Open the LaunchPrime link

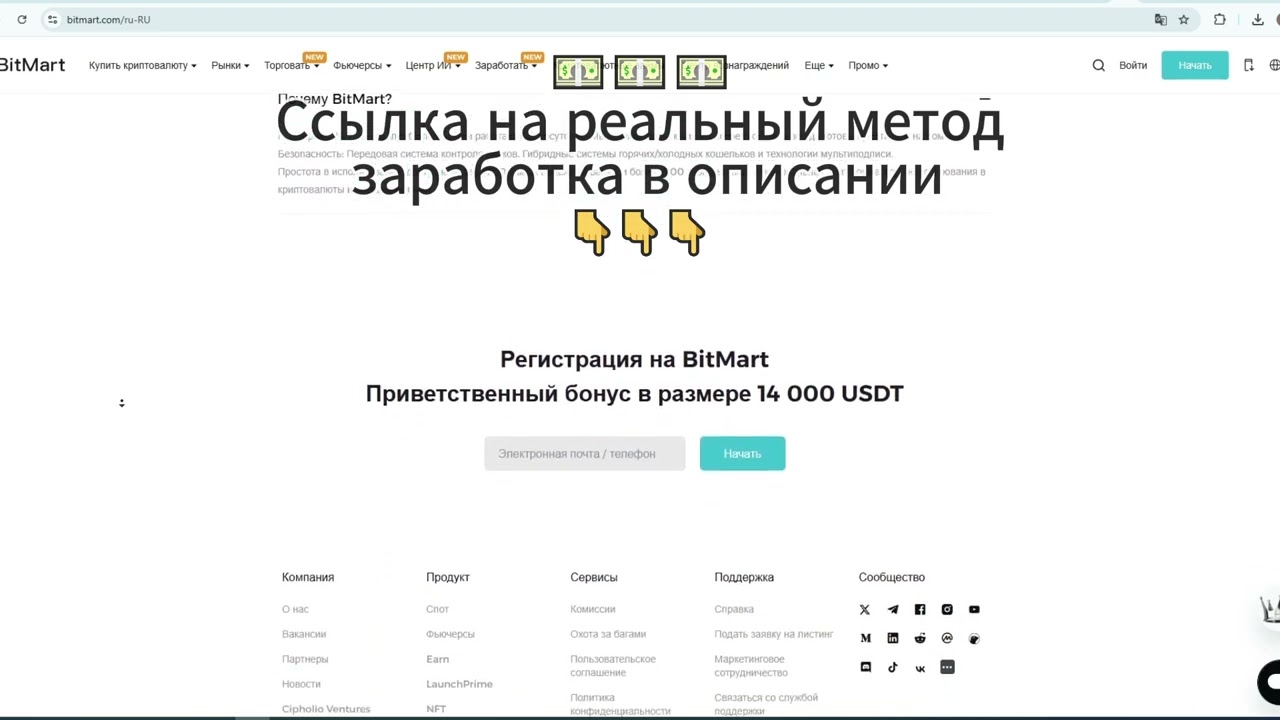[459, 684]
